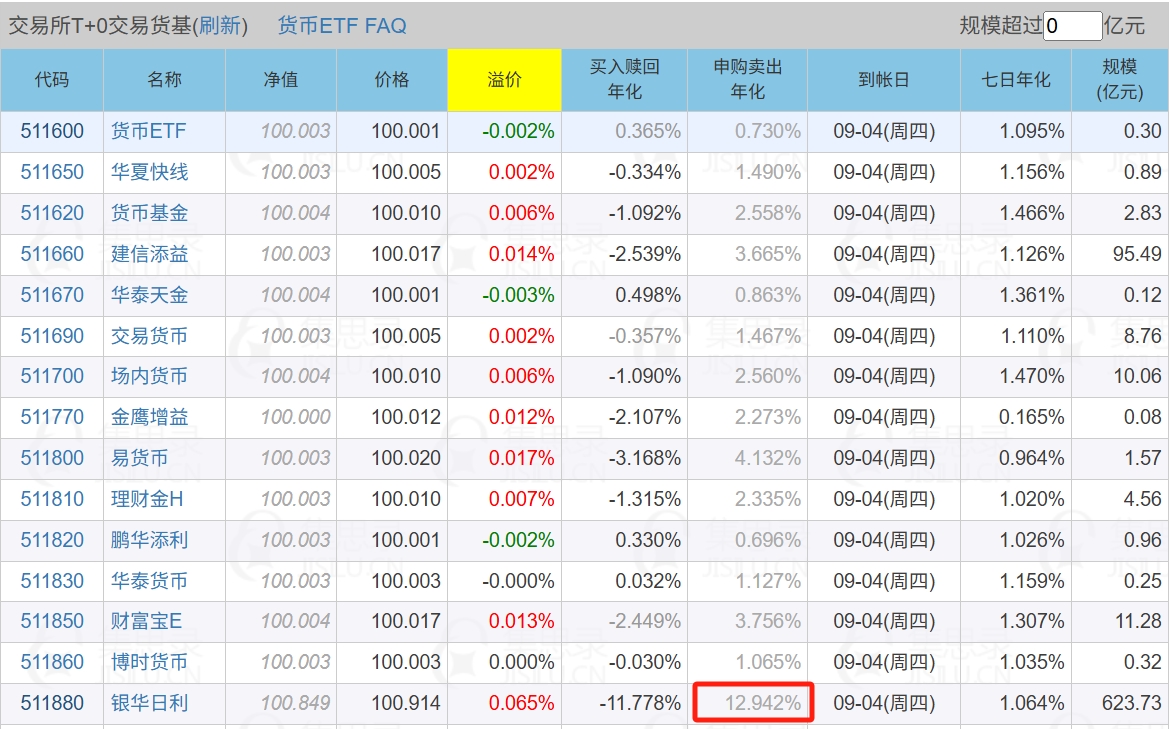1170x729 pixels.
Task: Open fund code 511670 link
Action: pyautogui.click(x=52, y=295)
